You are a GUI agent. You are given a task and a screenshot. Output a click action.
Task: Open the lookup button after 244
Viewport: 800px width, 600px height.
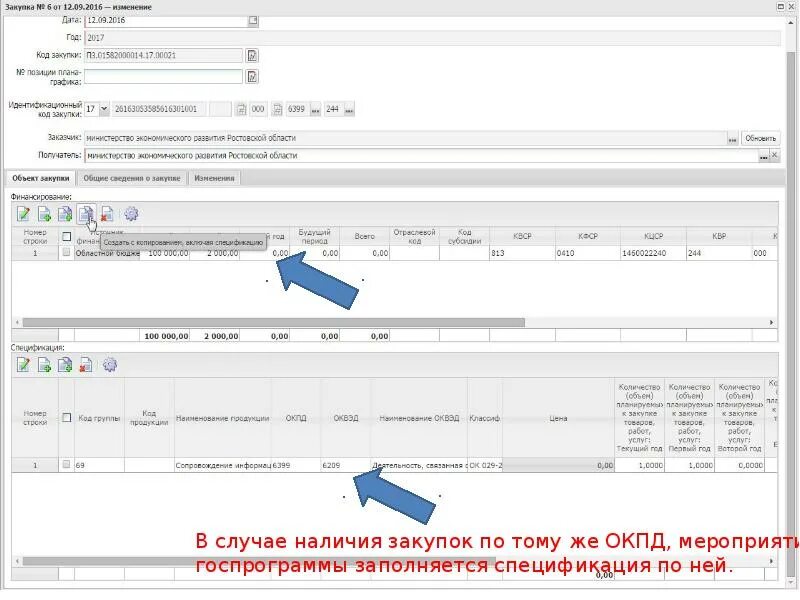[349, 109]
